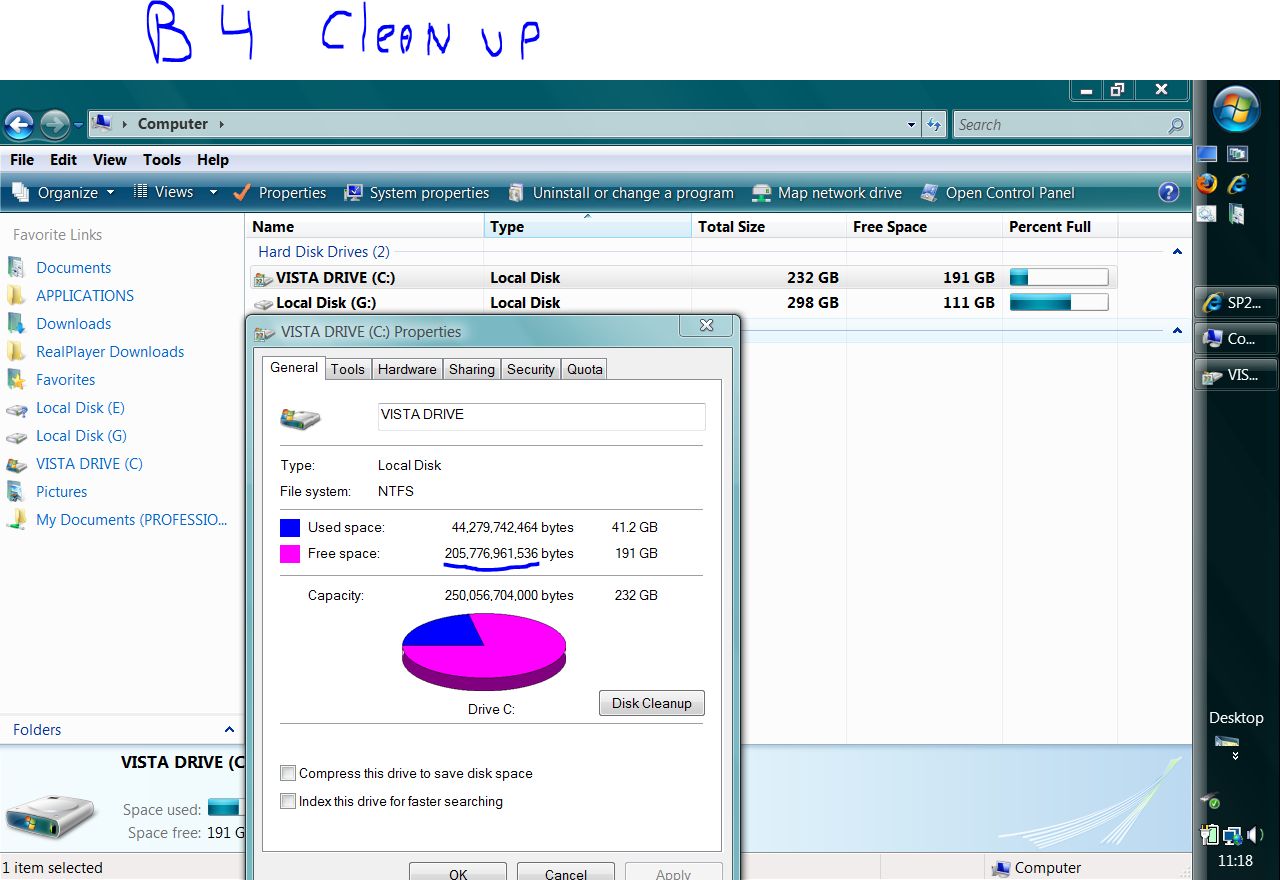Expand the Desktop toolbar chevron
The width and height of the screenshot is (1280, 880).
pos(1236,757)
